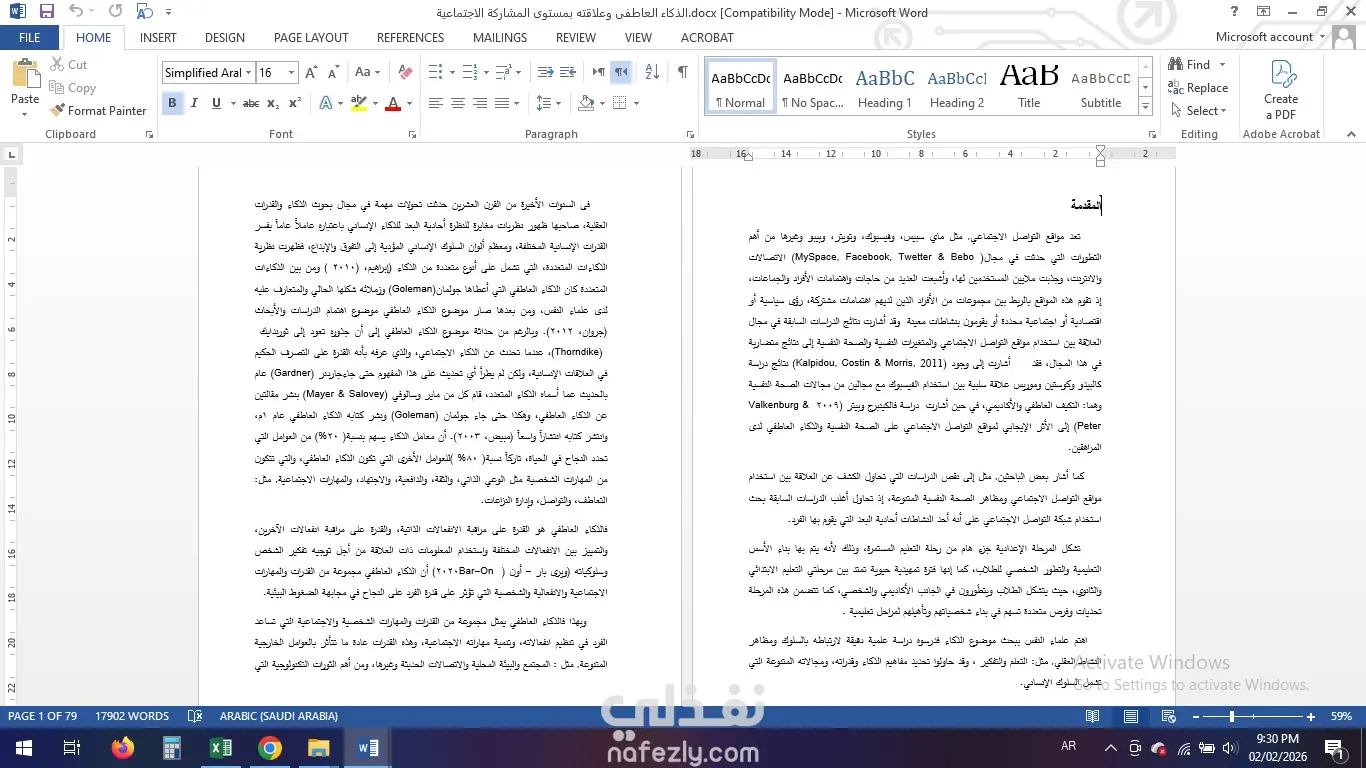Viewport: 1366px width, 768px height.
Task: Open the Select dropdown in Editing
Action: coord(1197,111)
